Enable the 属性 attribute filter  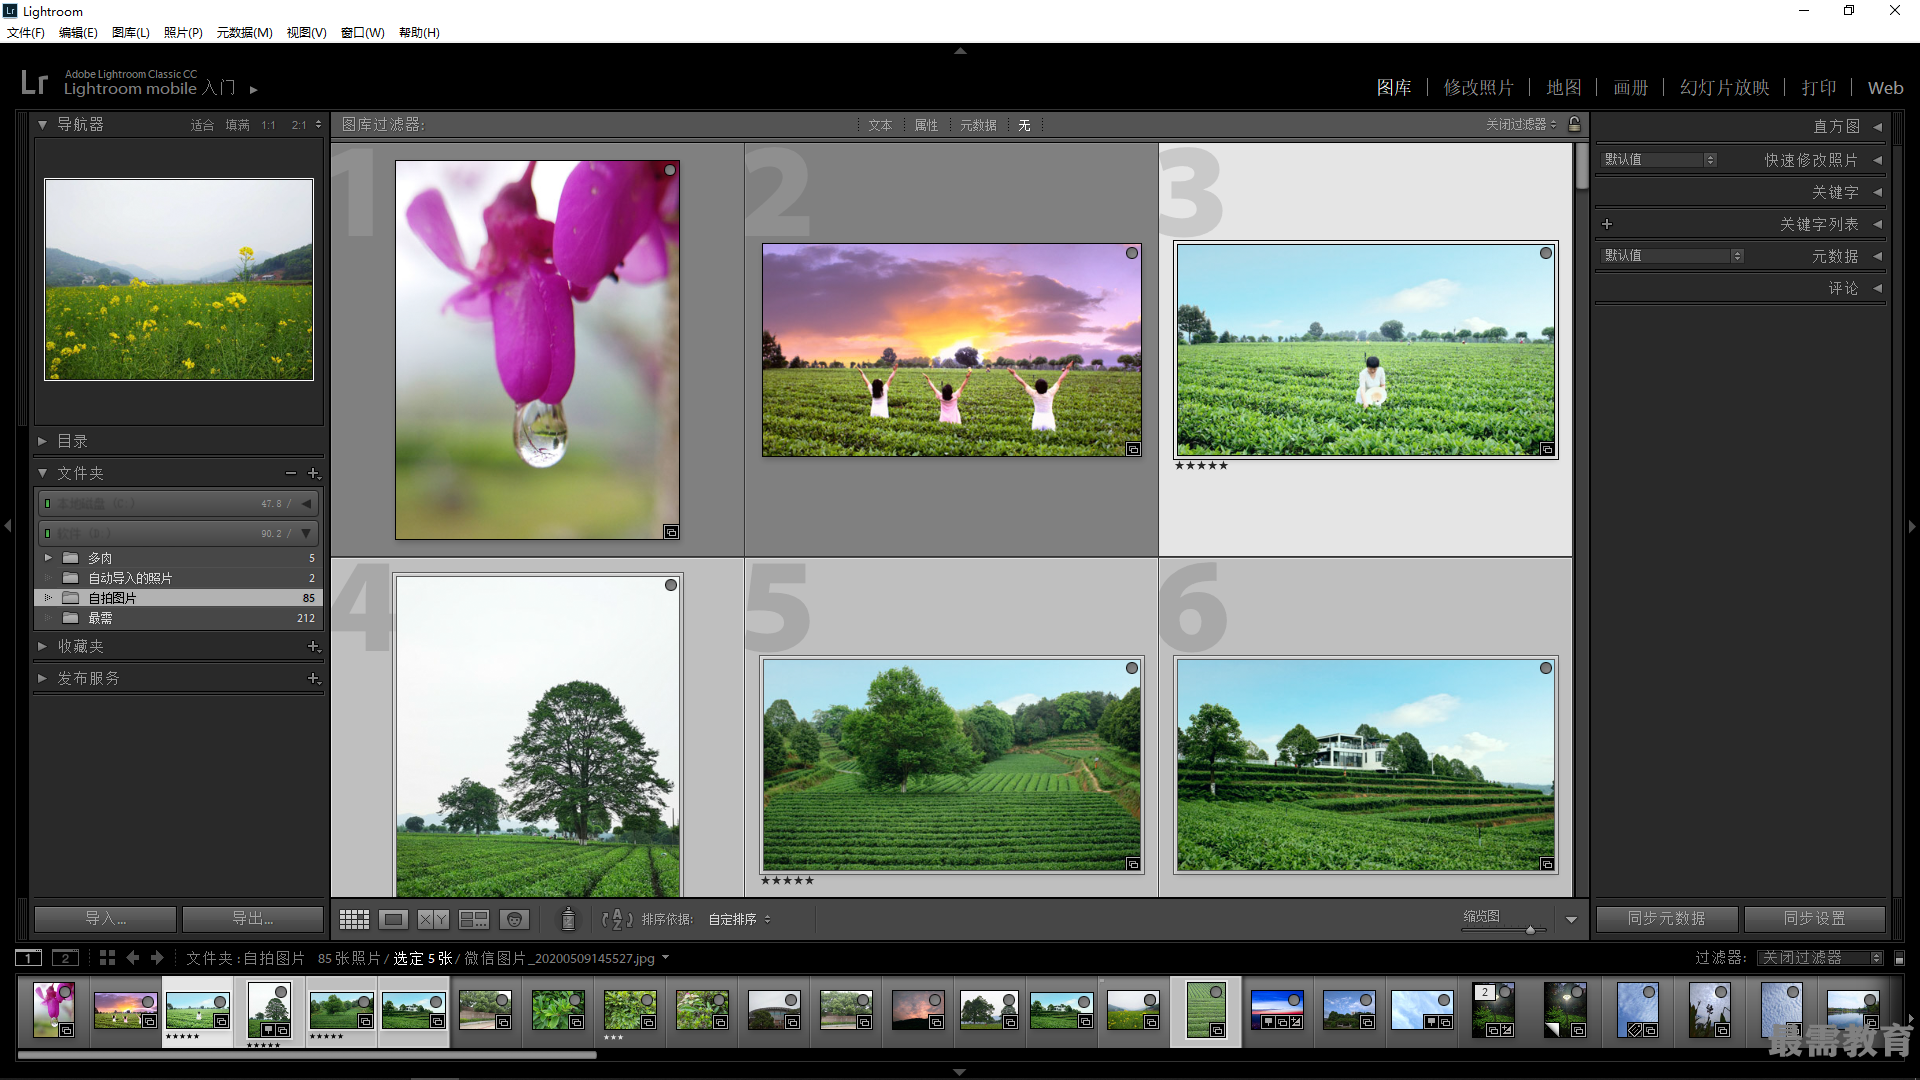pyautogui.click(x=926, y=125)
